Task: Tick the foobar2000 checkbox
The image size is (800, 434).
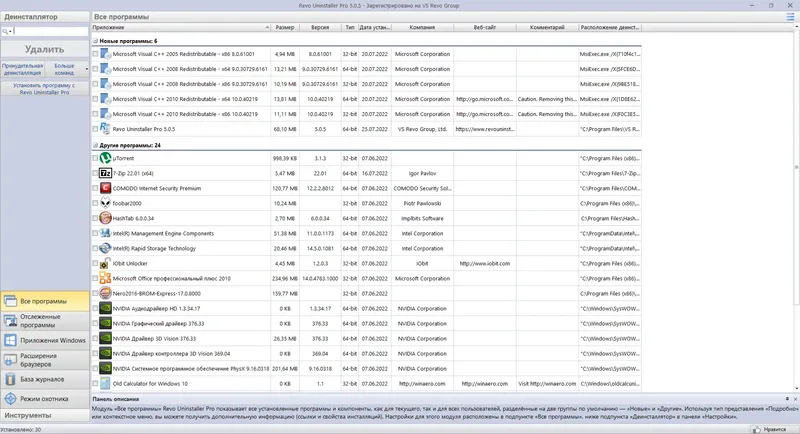Action: pos(95,203)
